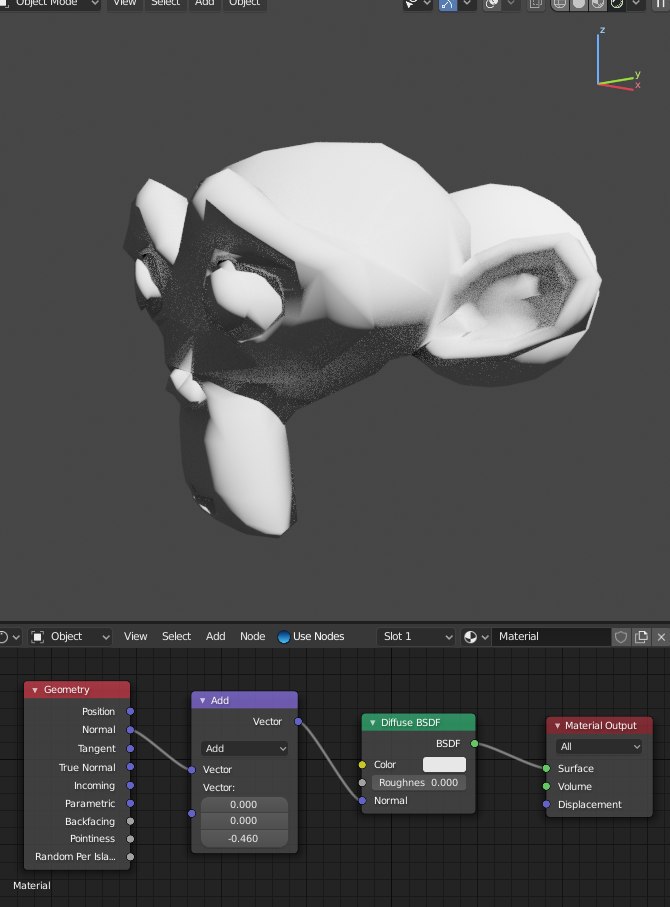
Task: Switch to wireframe viewport shading
Action: tap(559, 4)
